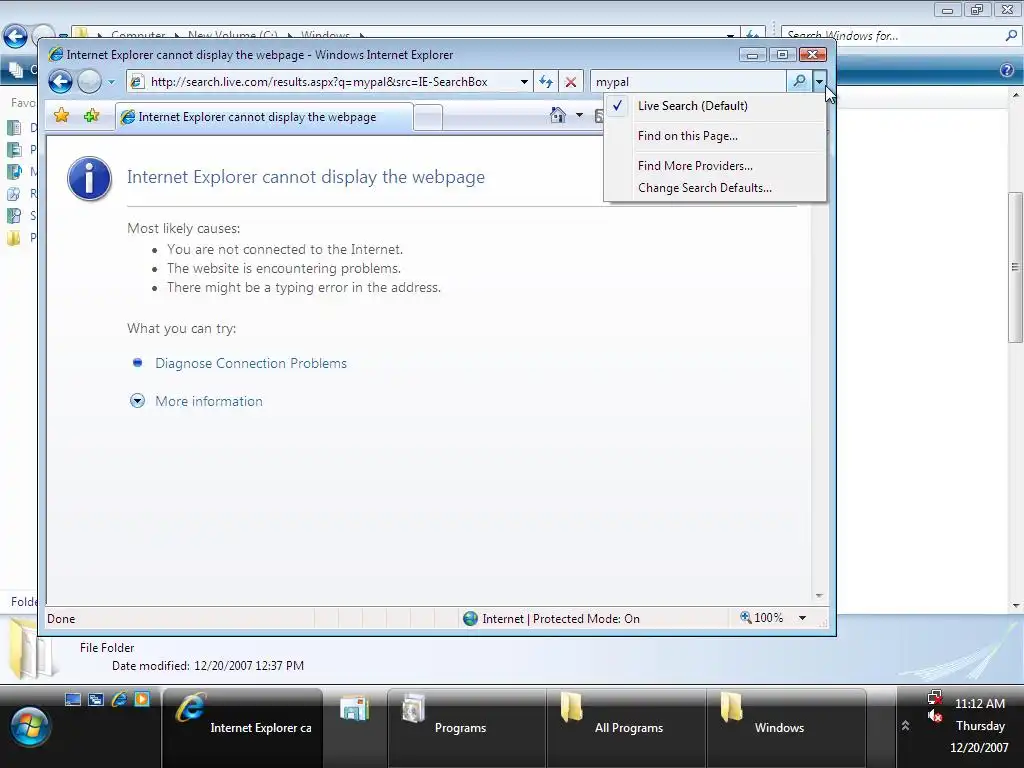Click the Date modified value in Explorer
Image resolution: width=1024 pixels, height=768 pixels.
[x=249, y=666]
